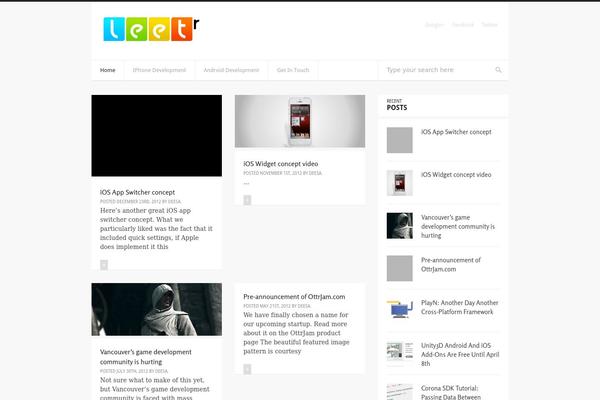The image size is (600, 400).
Task: Click the 'Posted July 30th, 2012' meta line
Action: [x=134, y=371]
